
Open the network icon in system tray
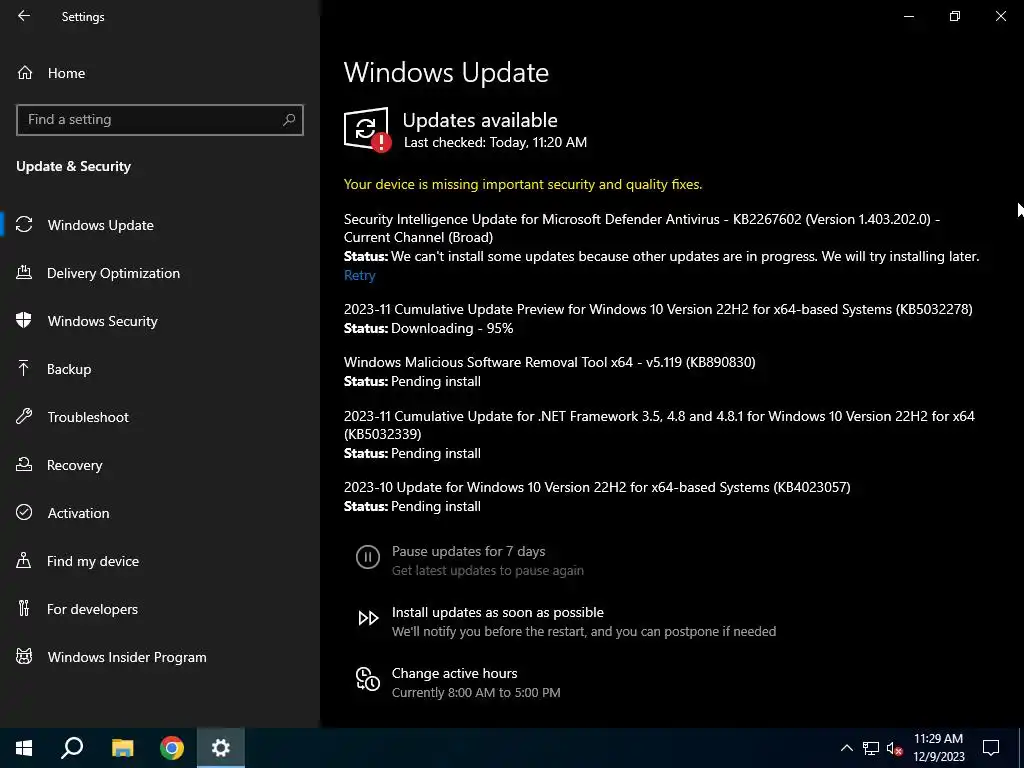pos(871,748)
